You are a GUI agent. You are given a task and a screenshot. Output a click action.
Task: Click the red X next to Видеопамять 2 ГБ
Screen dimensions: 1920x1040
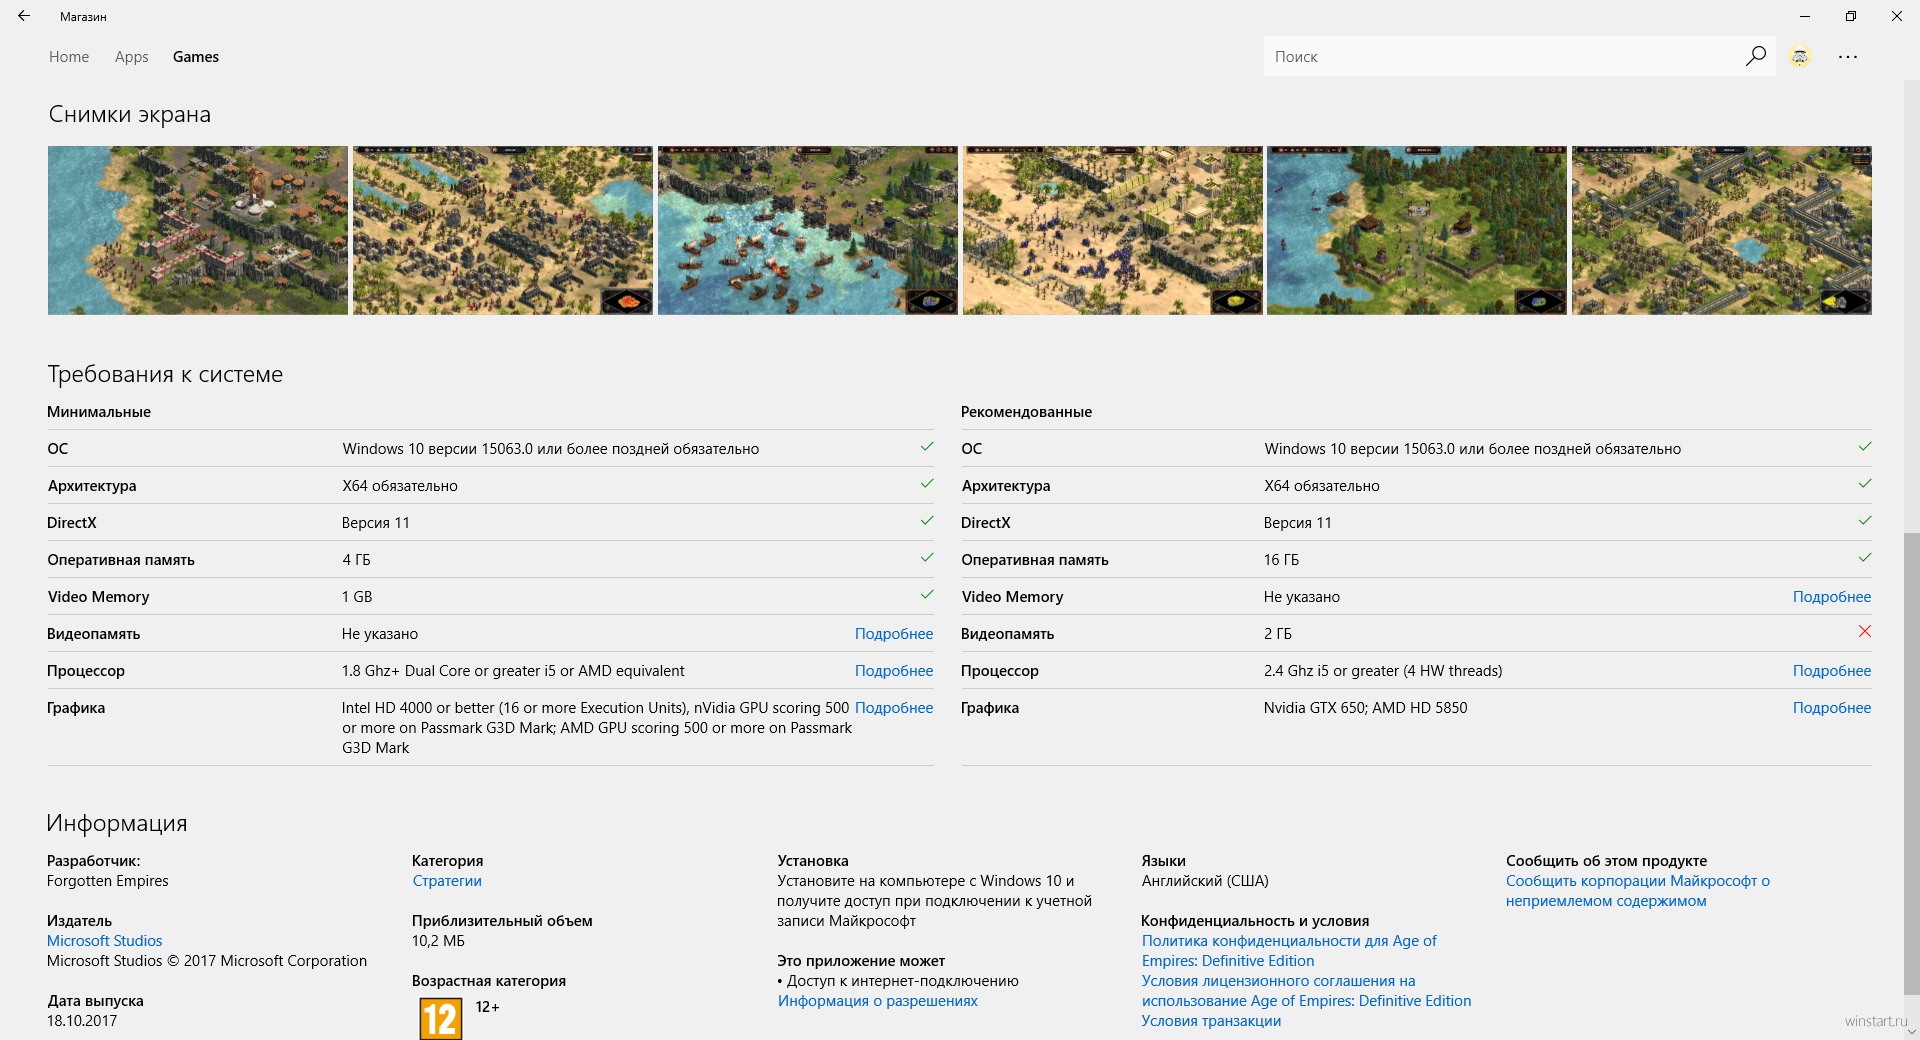[1865, 631]
